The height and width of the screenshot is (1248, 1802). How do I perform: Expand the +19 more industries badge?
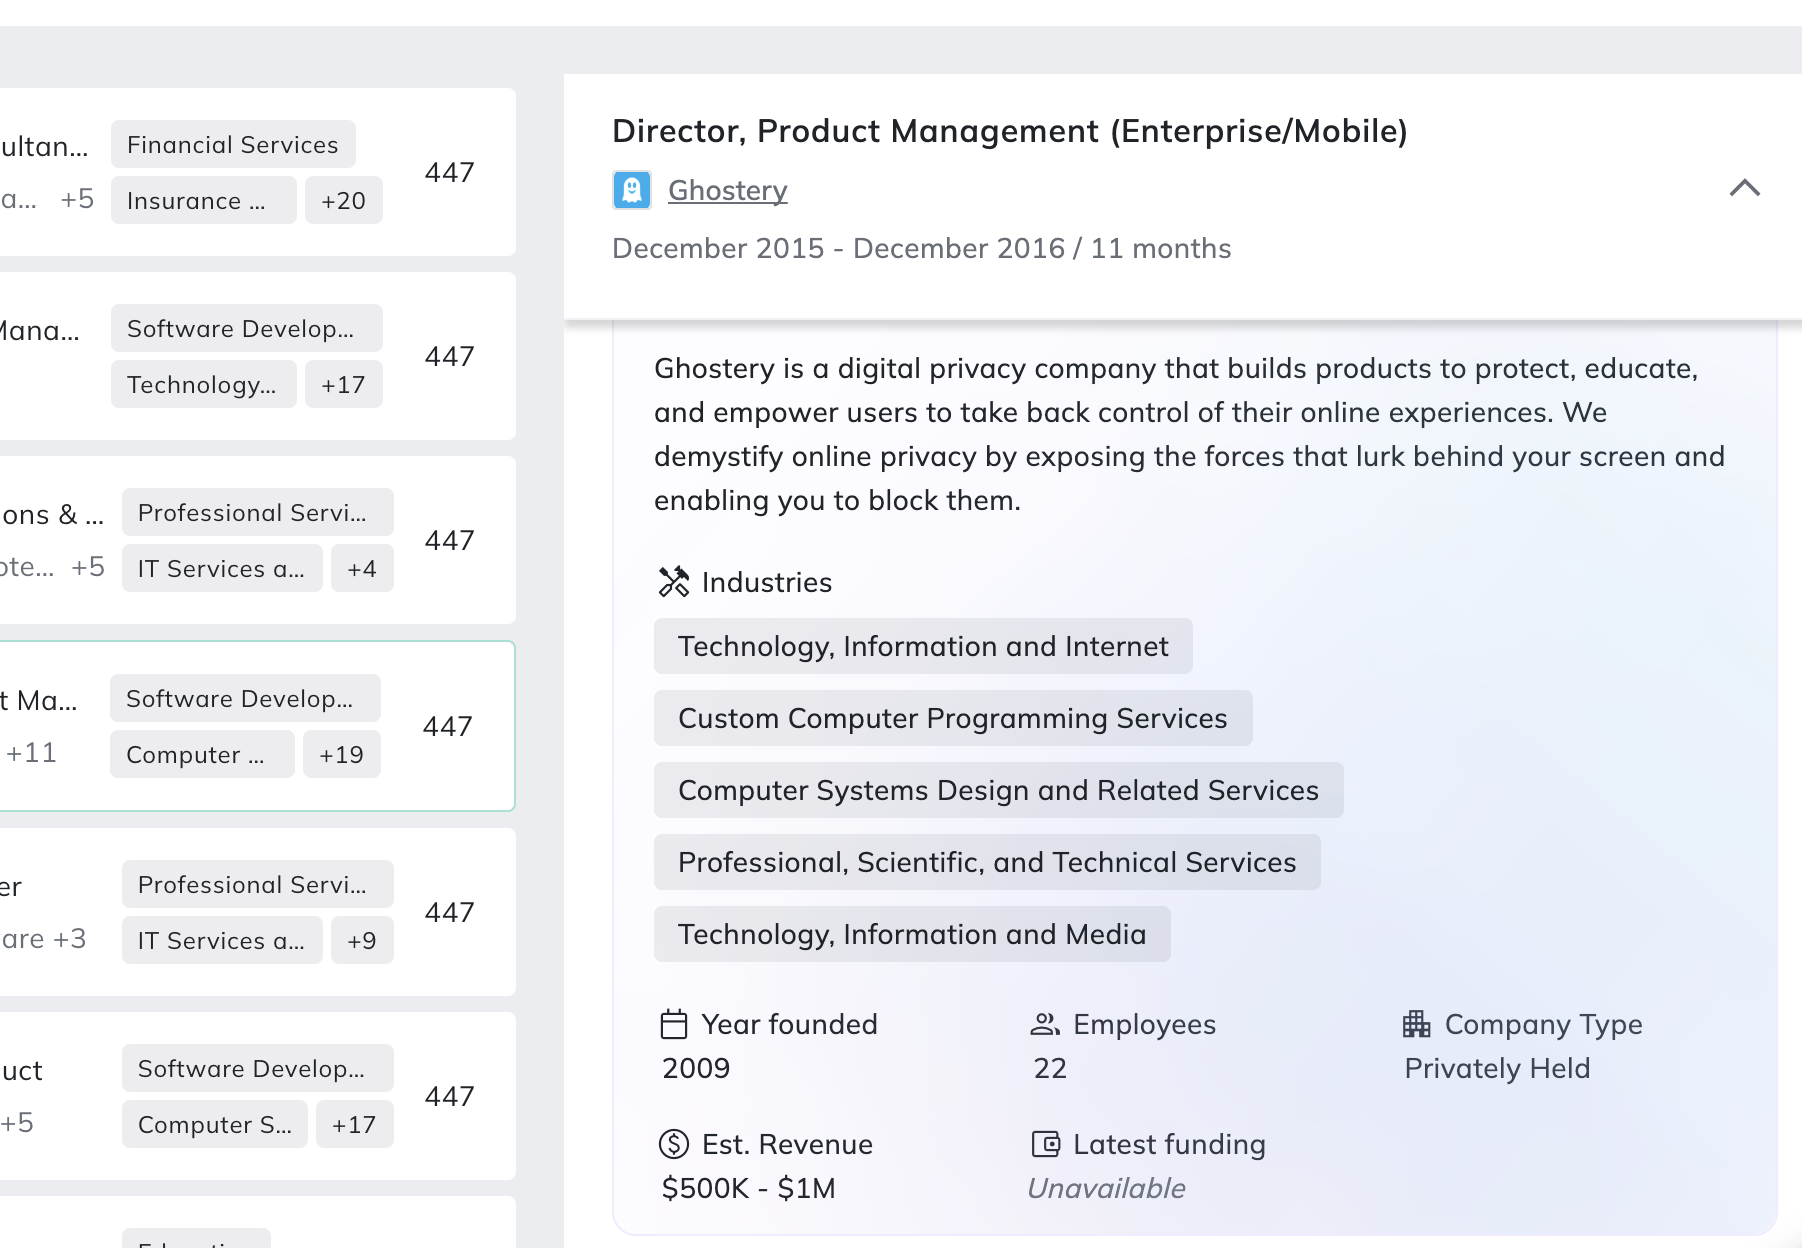pyautogui.click(x=341, y=754)
